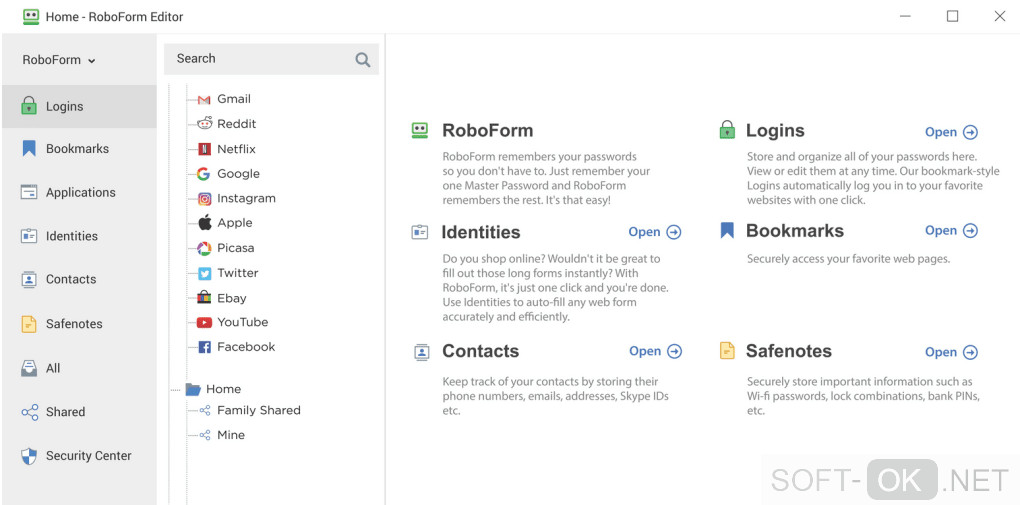Open the Identities sidebar icon

click(x=29, y=236)
